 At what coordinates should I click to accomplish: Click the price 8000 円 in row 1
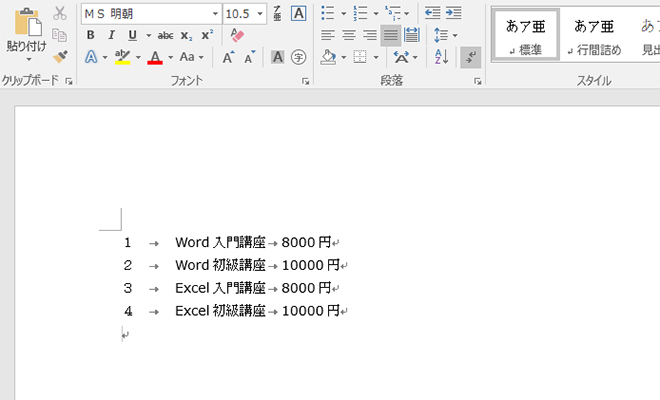tap(306, 243)
